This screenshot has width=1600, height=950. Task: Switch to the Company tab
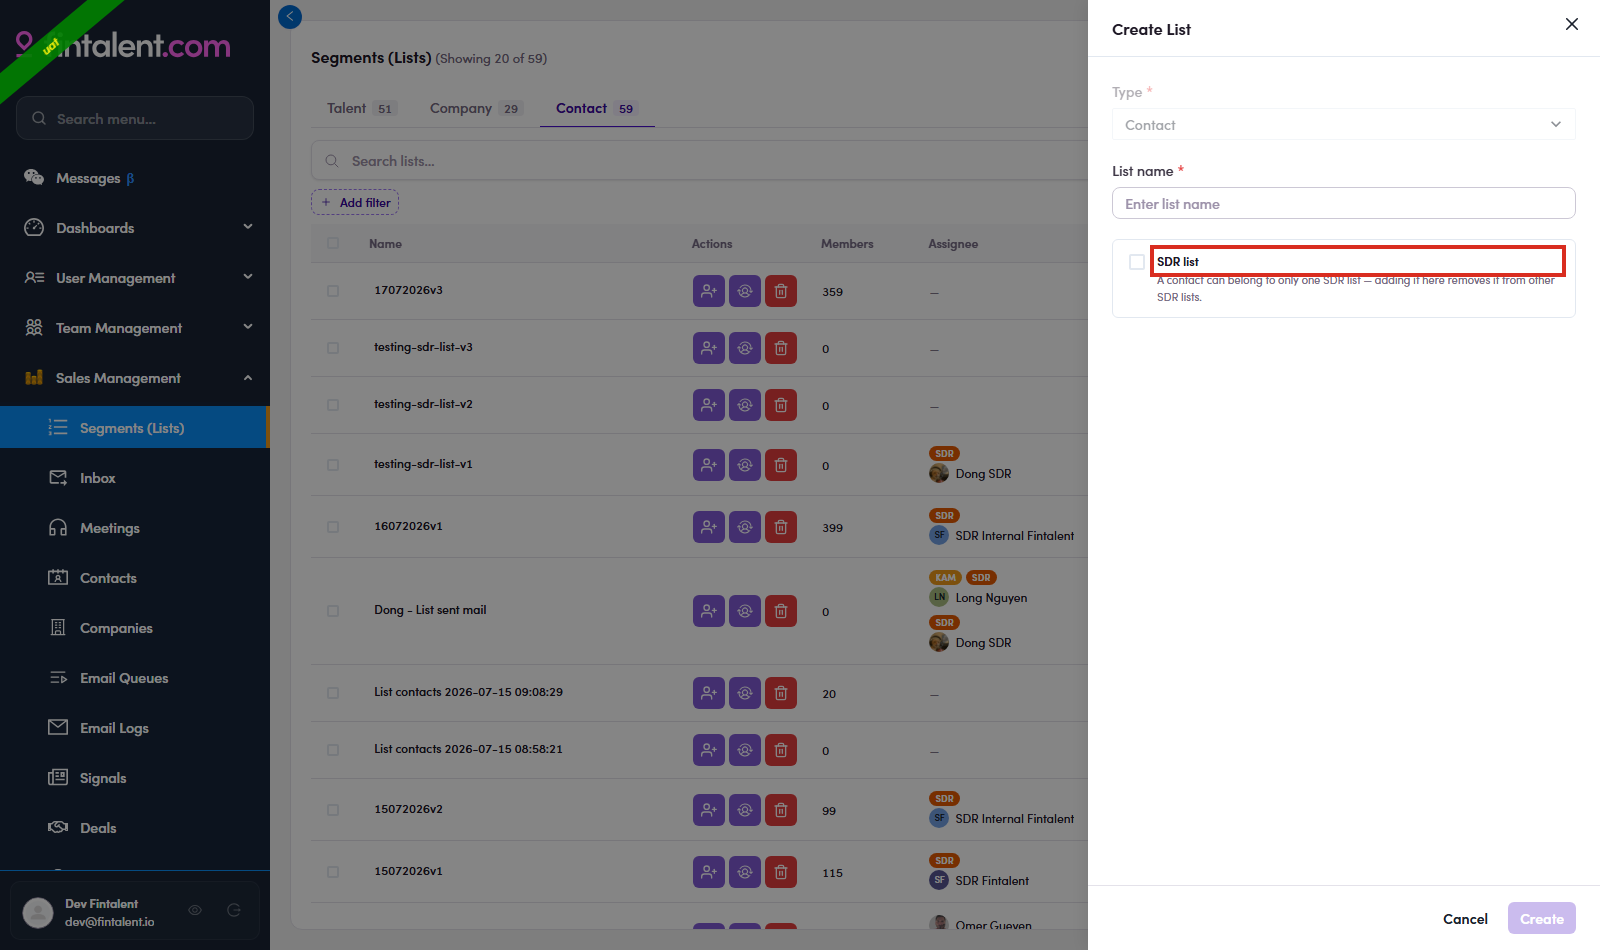coord(475,108)
